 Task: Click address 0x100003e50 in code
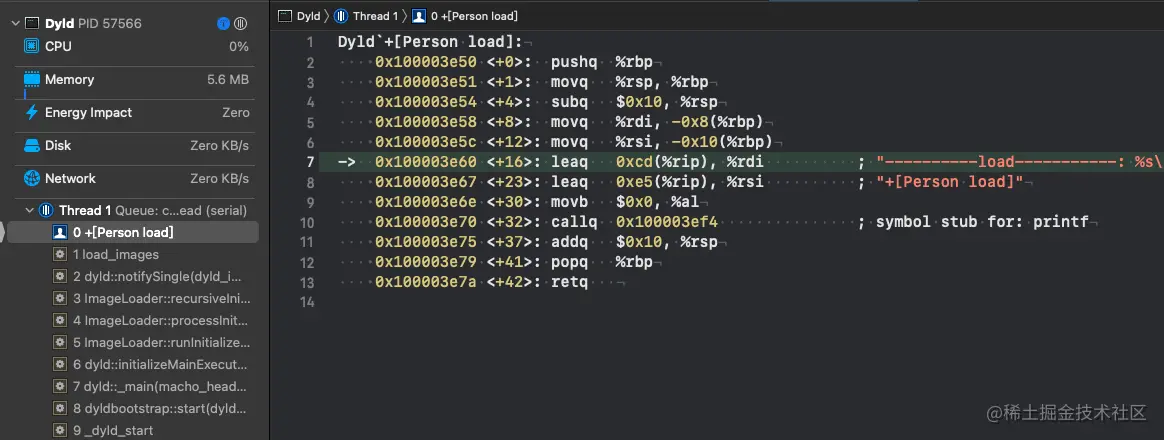[425, 62]
